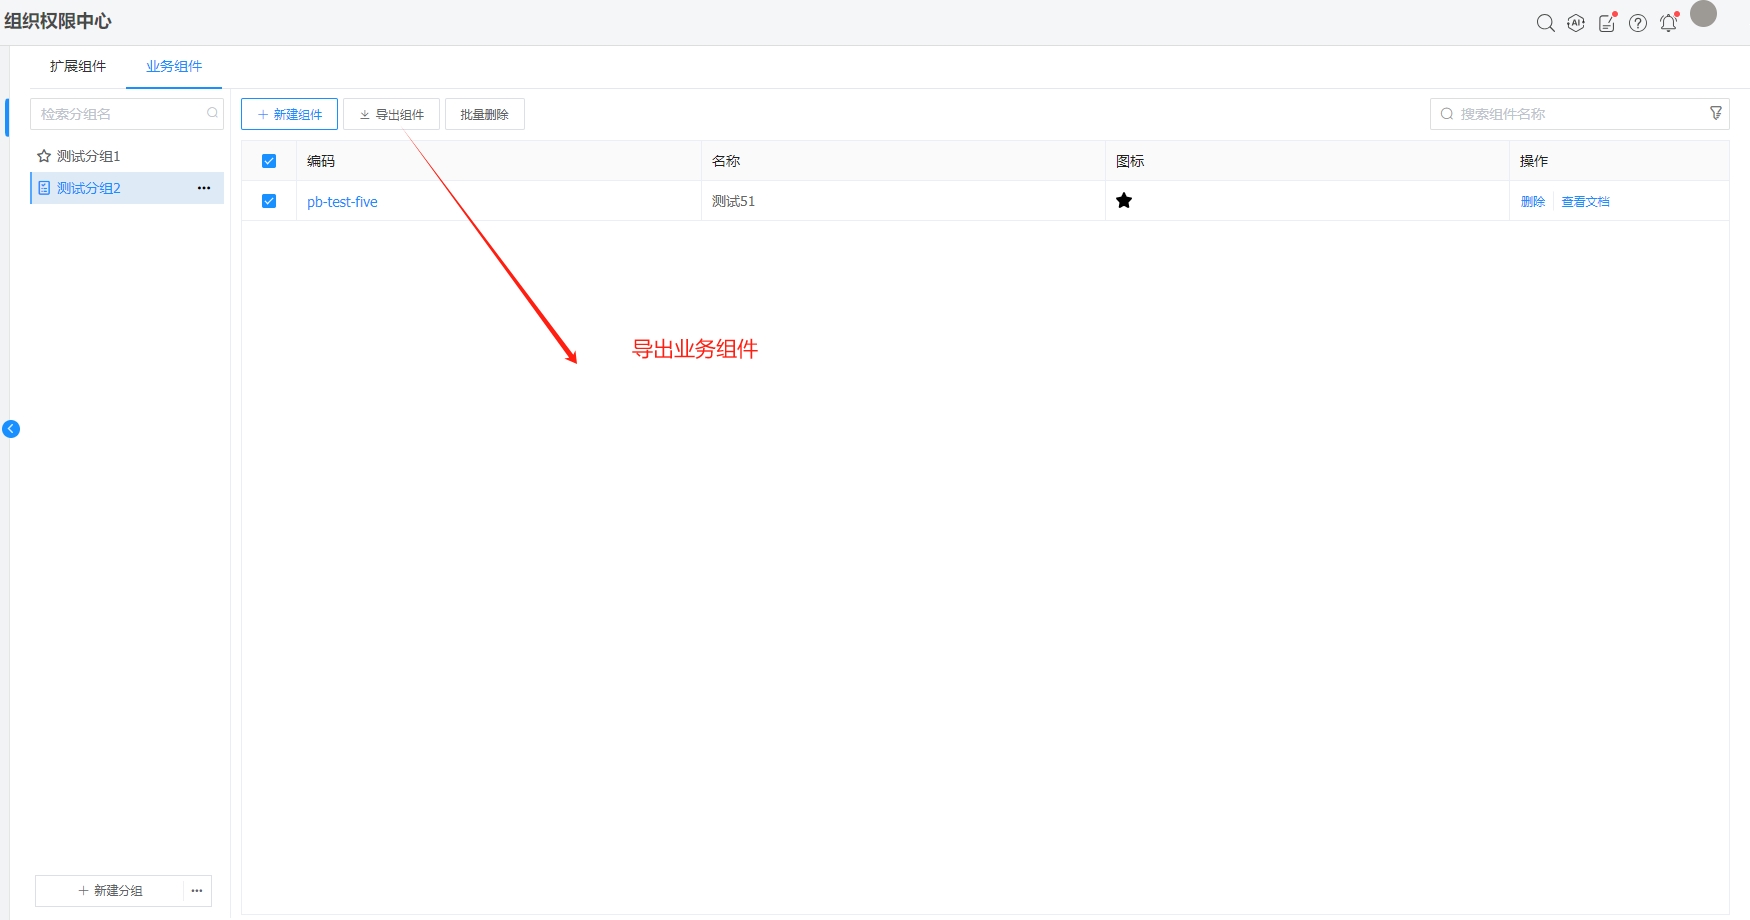Image resolution: width=1750 pixels, height=920 pixels.
Task: Collapse the left sidebar with blue arrow
Action: tap(11, 429)
